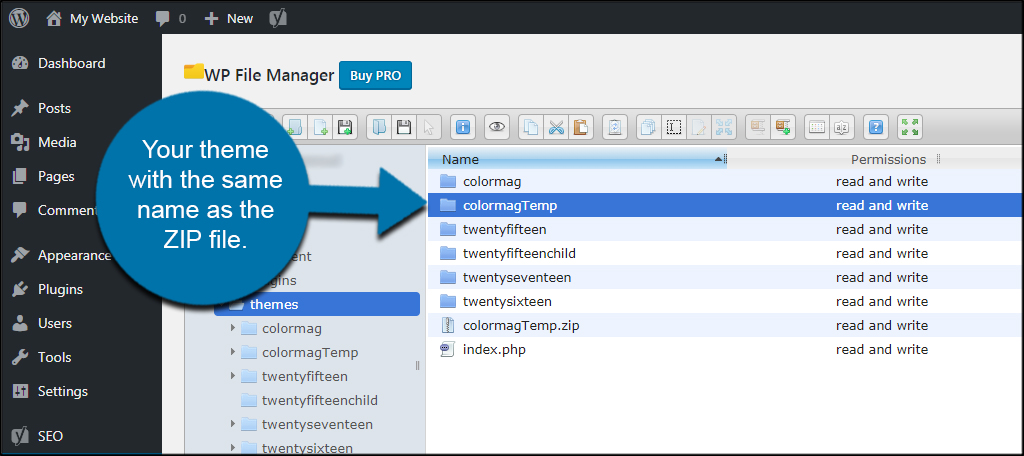This screenshot has height=456, width=1024.
Task: Click the arrow cursor select-file toolbar icon
Action: (x=428, y=127)
